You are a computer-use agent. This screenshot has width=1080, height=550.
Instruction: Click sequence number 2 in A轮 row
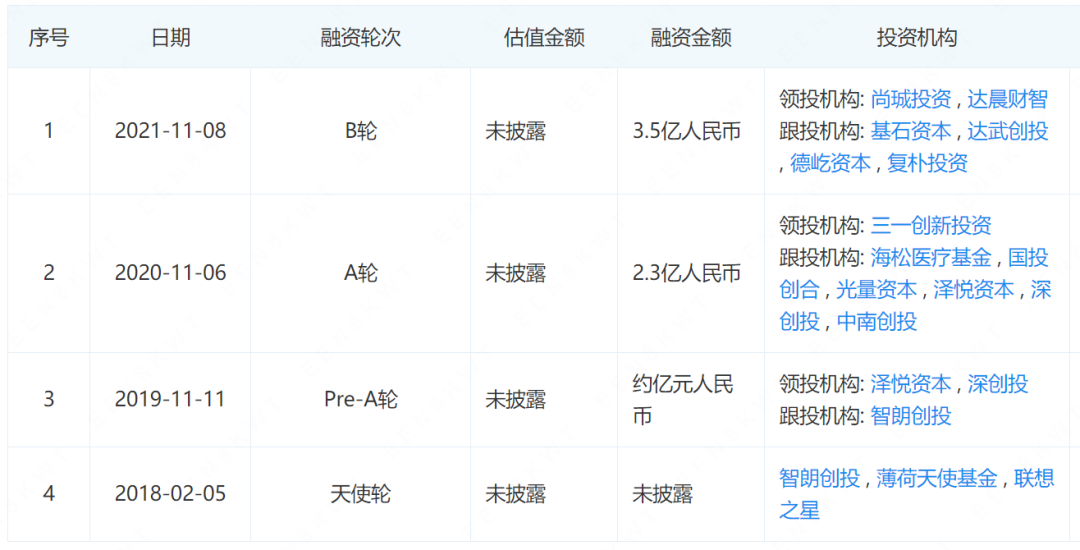48,273
